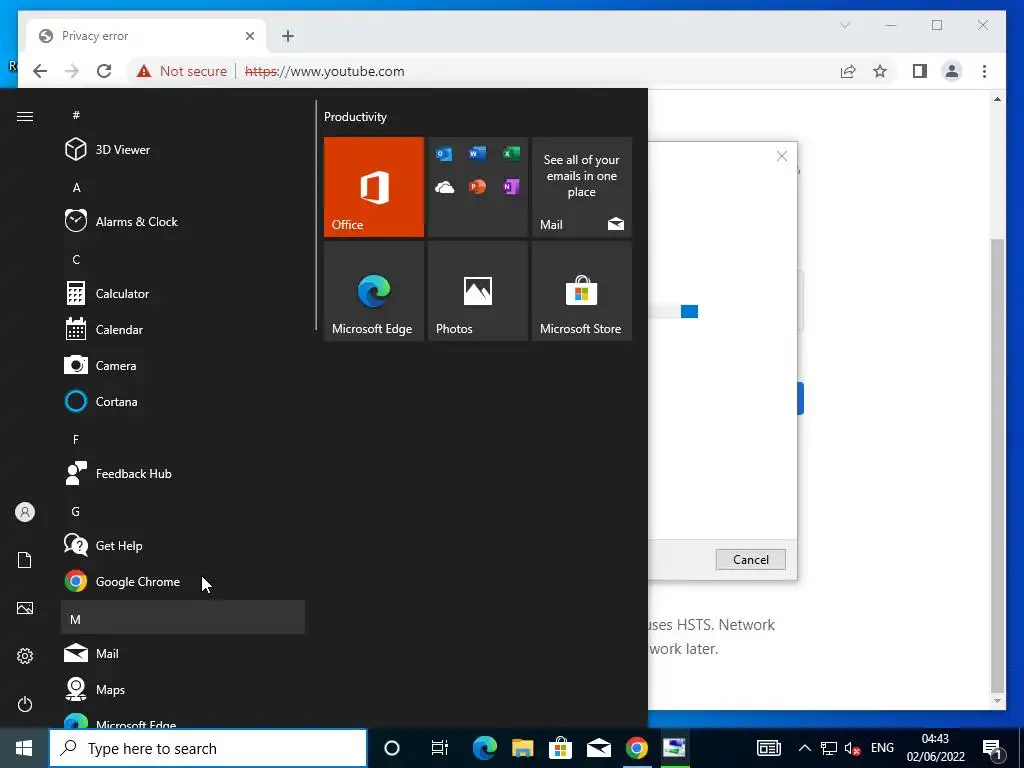Close the Privacy error tab
Screen dimensions: 1024x768
249,36
